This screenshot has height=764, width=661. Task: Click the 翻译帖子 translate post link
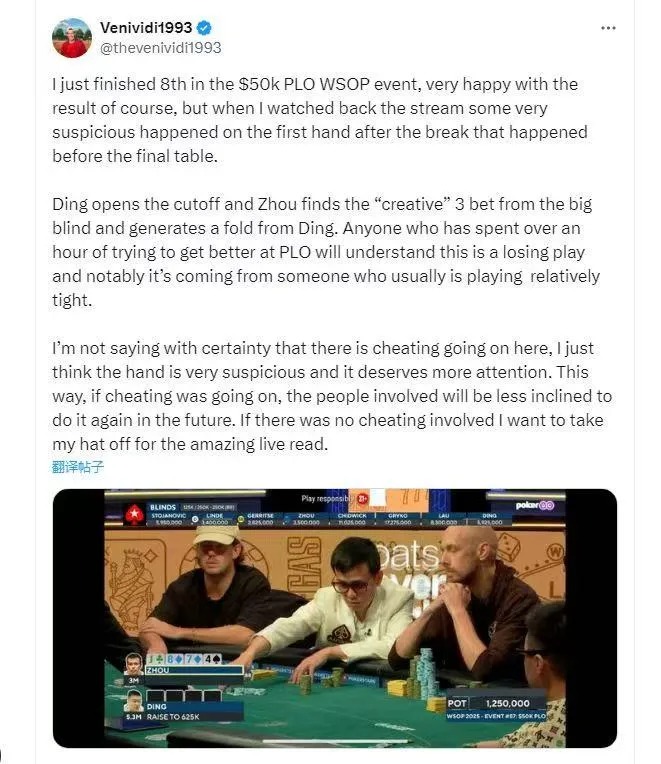coord(78,467)
